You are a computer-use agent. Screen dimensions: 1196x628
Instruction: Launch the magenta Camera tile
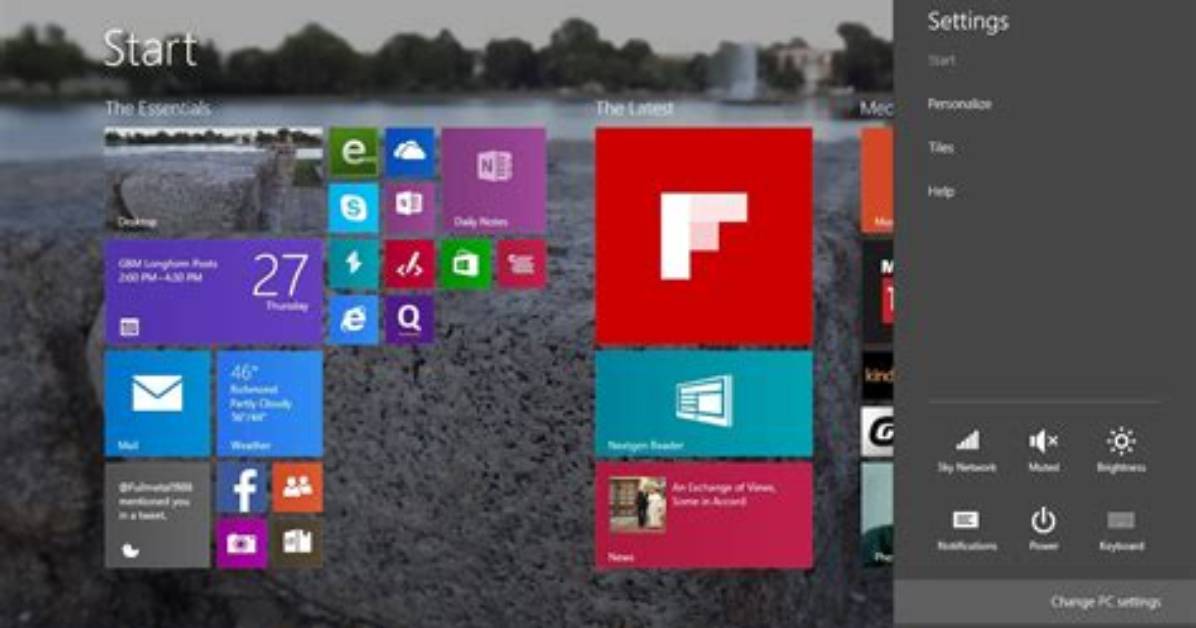point(242,543)
